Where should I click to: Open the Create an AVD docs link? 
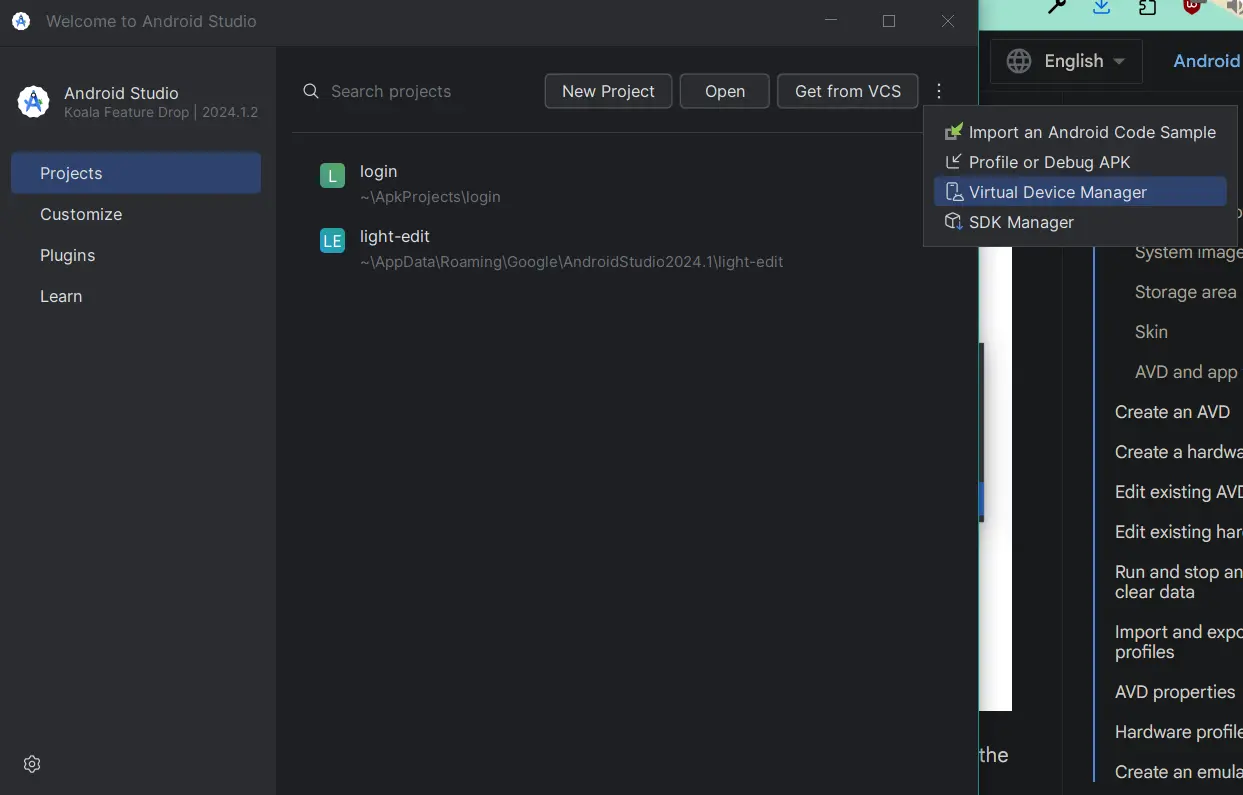[1172, 412]
